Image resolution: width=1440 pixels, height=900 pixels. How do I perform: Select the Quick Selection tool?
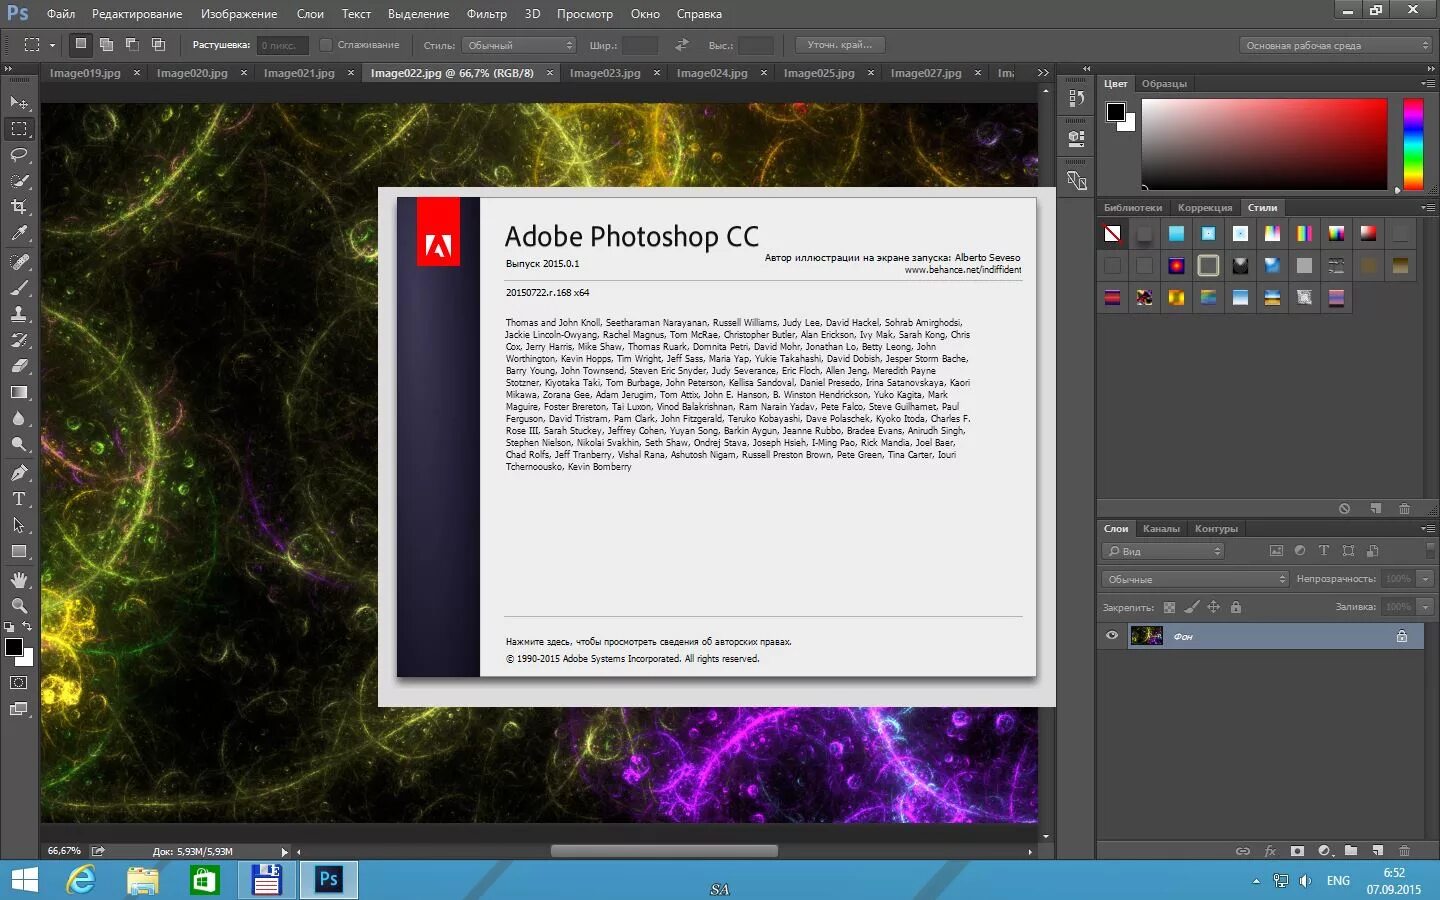tap(19, 181)
